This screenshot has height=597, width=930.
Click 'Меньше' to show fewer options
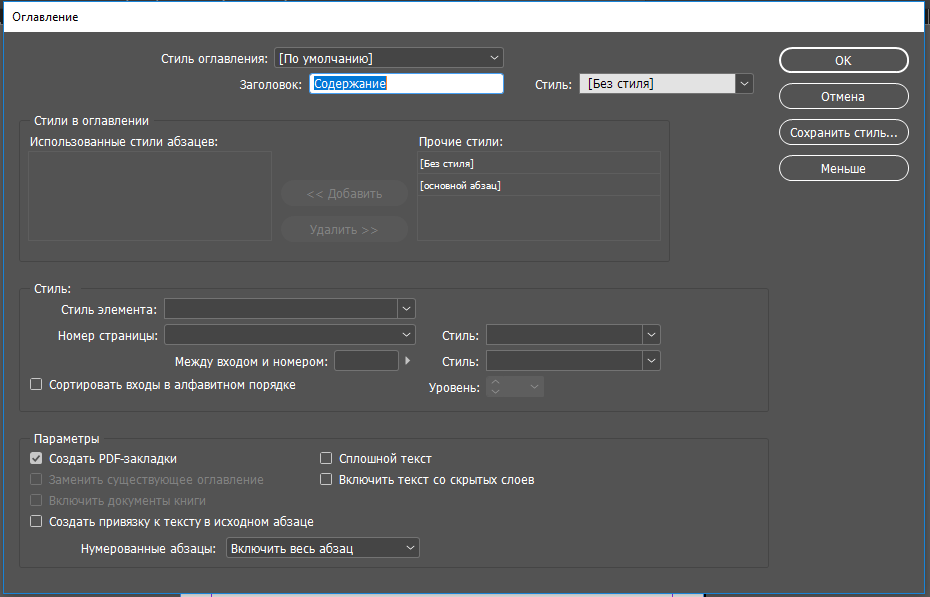843,169
